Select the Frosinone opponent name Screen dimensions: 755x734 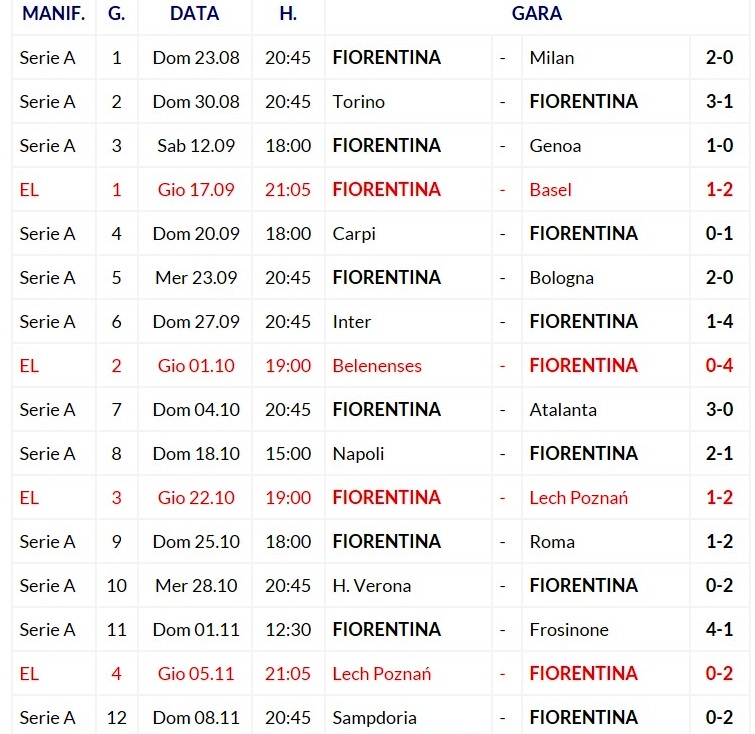click(569, 630)
